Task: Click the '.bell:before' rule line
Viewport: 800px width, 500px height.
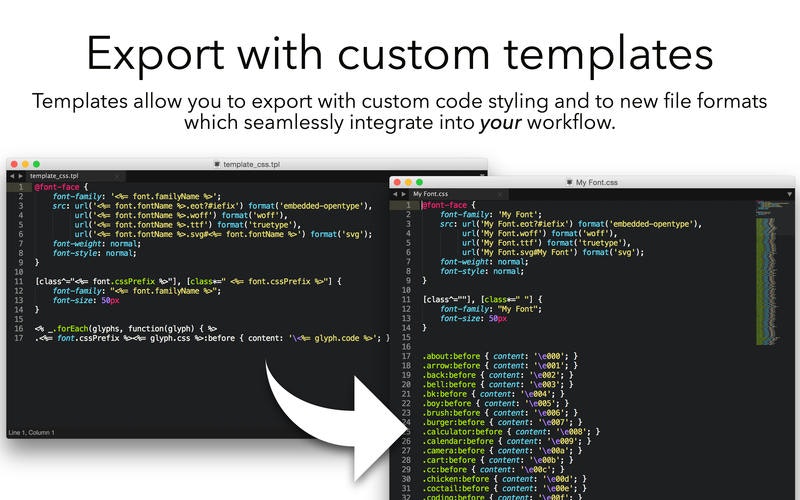Action: coord(498,385)
